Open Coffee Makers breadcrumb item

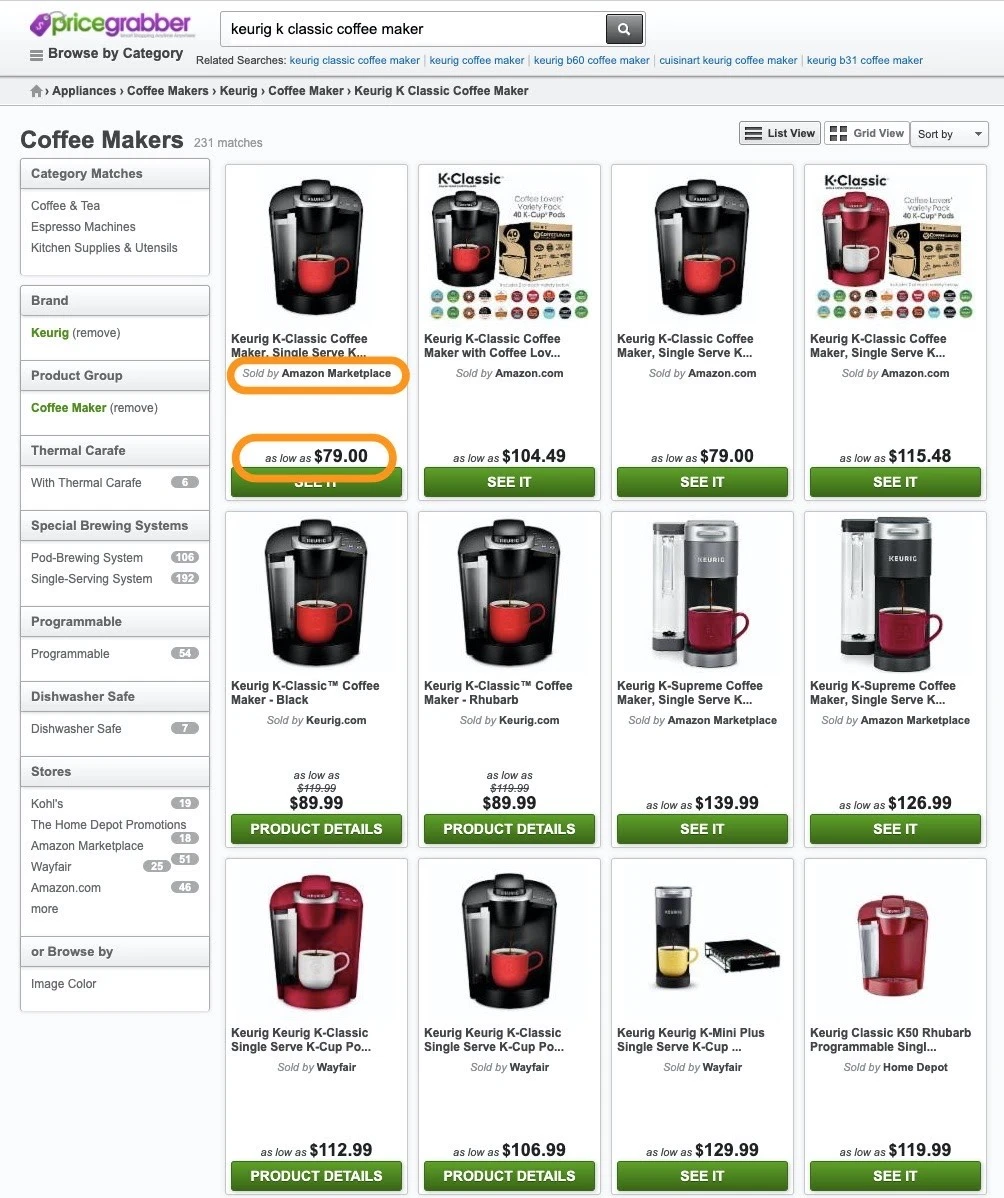167,91
